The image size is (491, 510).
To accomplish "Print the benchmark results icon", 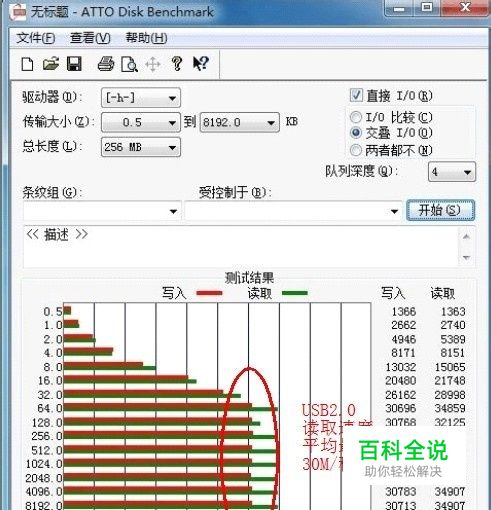I will (106, 64).
